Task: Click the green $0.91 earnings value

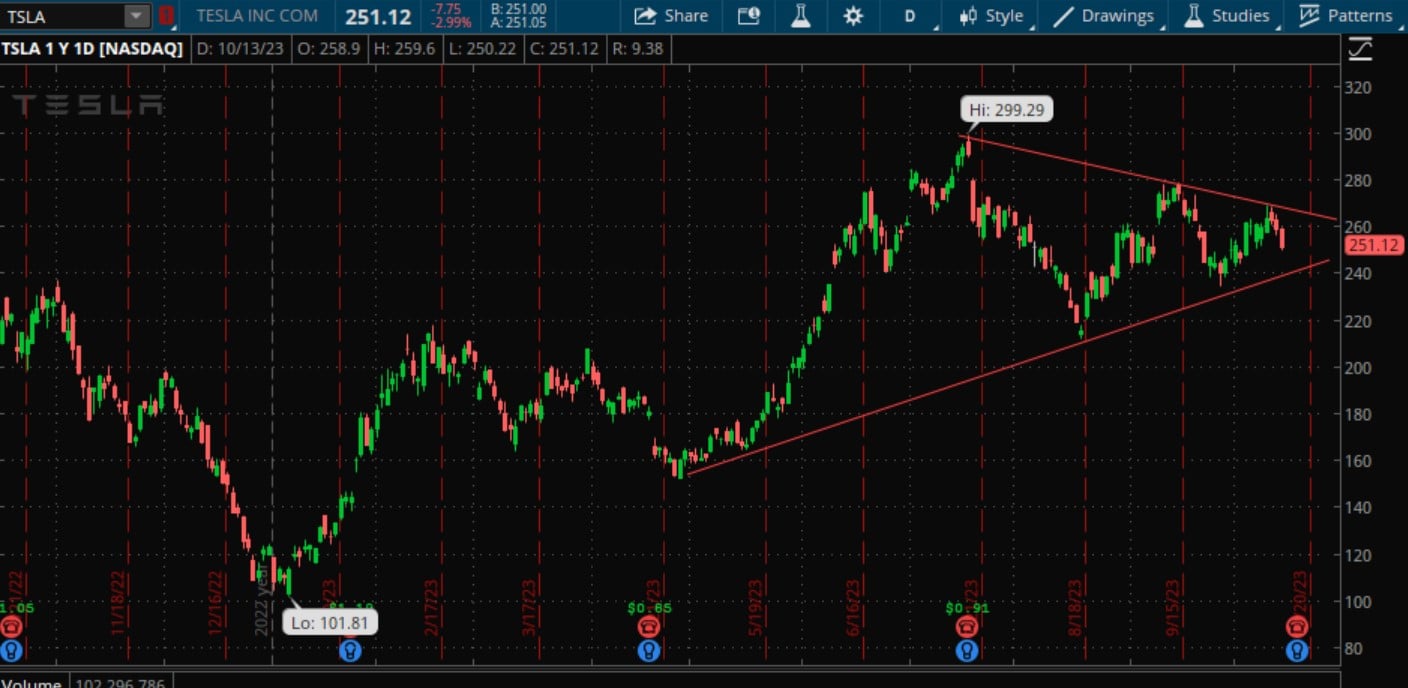Action: point(966,607)
